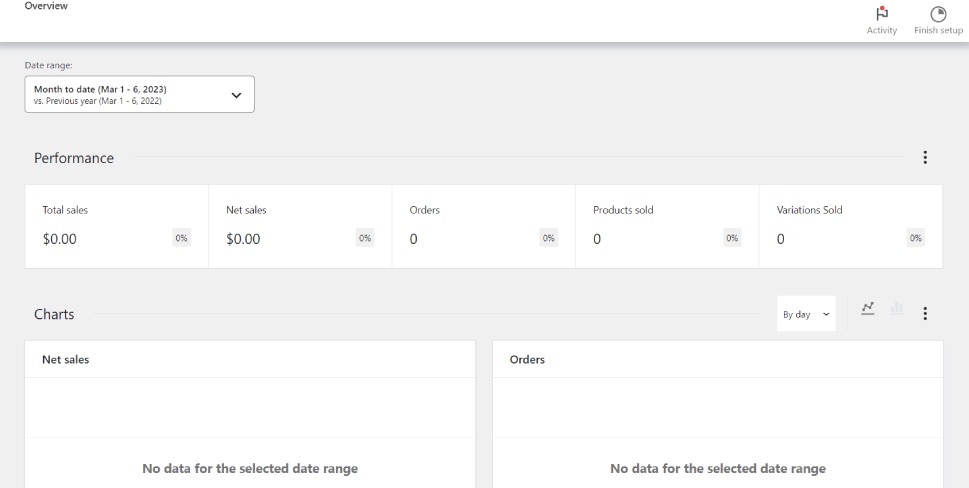Click the 0% badge in Products sold
Viewport: 969px width, 488px height.
tap(732, 238)
